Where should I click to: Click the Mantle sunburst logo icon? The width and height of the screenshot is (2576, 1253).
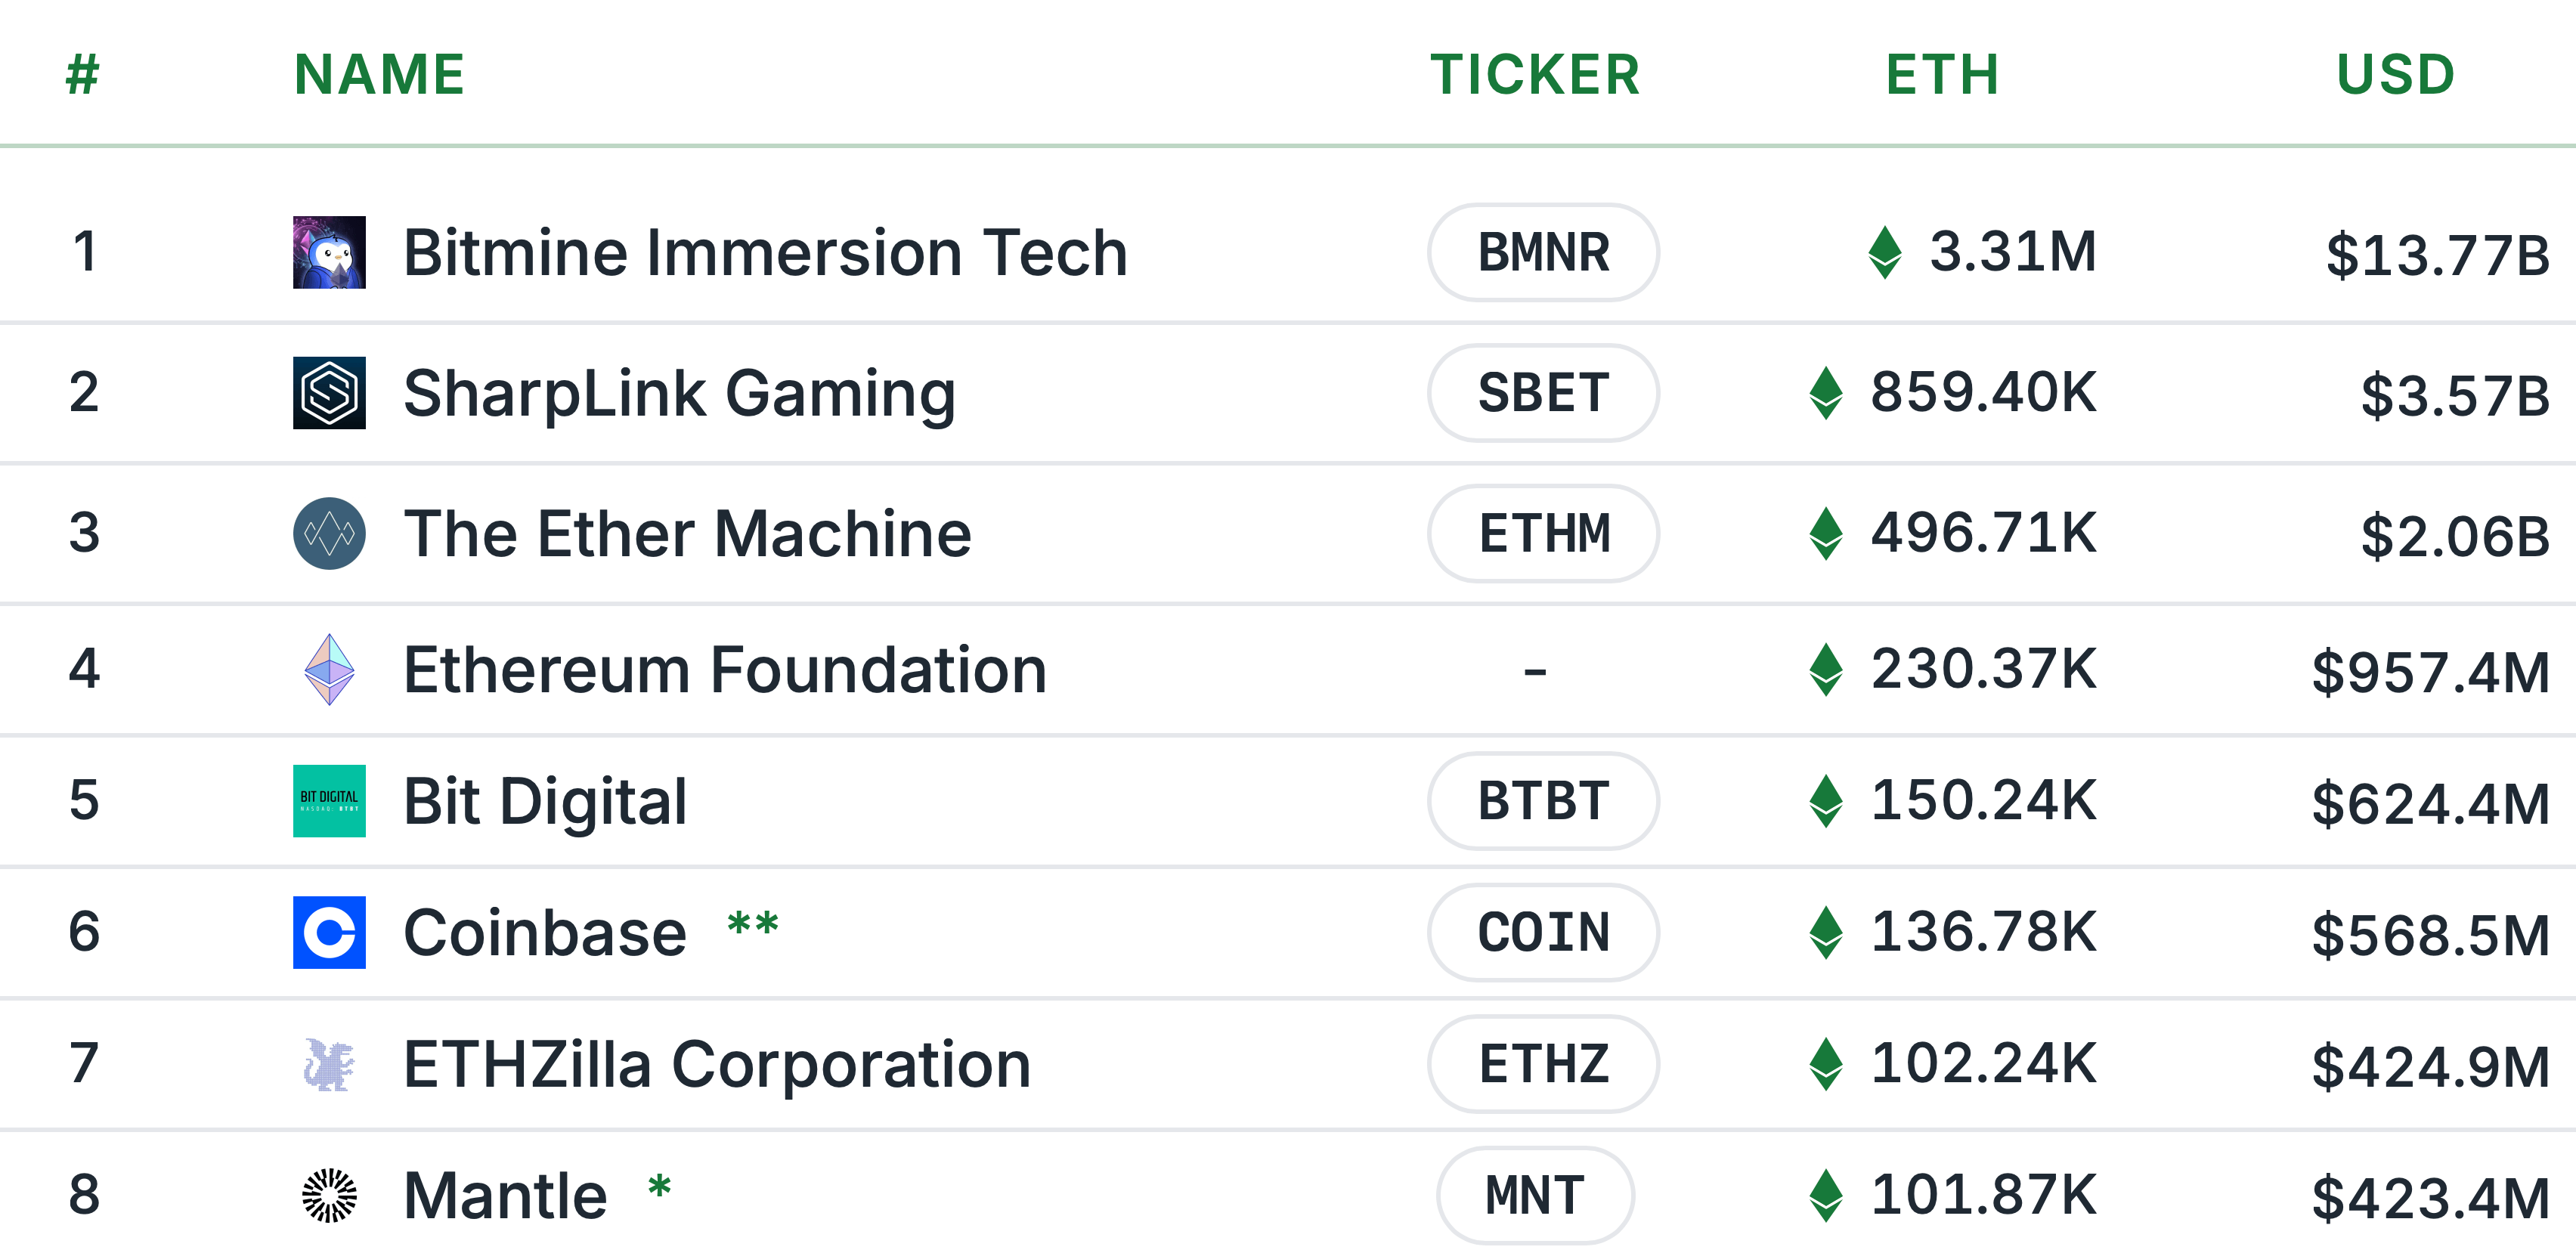(329, 1195)
